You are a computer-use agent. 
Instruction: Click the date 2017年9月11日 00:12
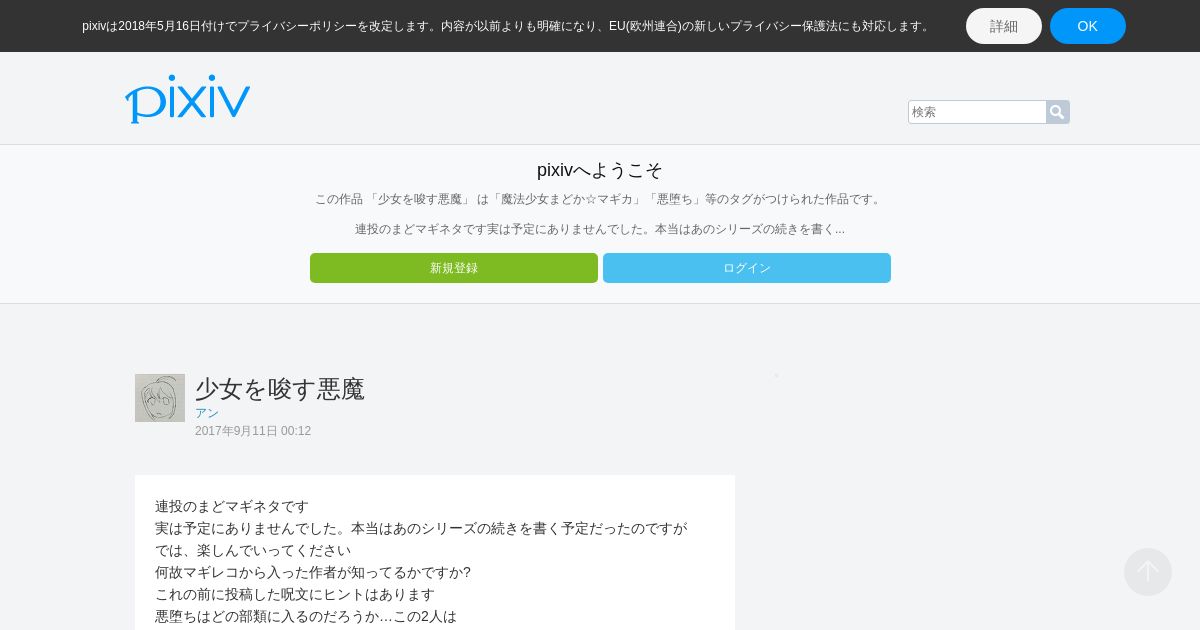click(253, 431)
